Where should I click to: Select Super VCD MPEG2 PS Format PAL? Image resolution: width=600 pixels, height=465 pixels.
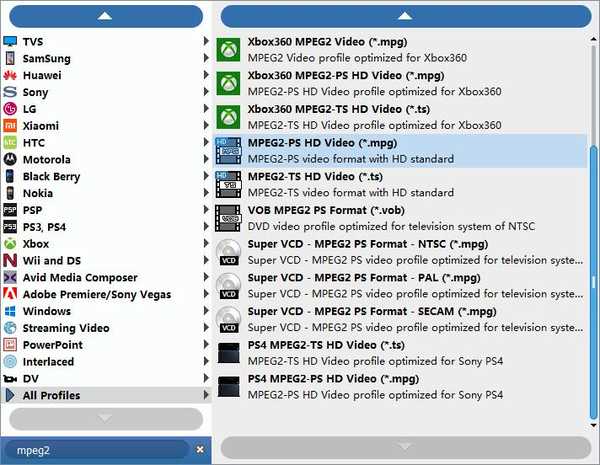pyautogui.click(x=400, y=286)
